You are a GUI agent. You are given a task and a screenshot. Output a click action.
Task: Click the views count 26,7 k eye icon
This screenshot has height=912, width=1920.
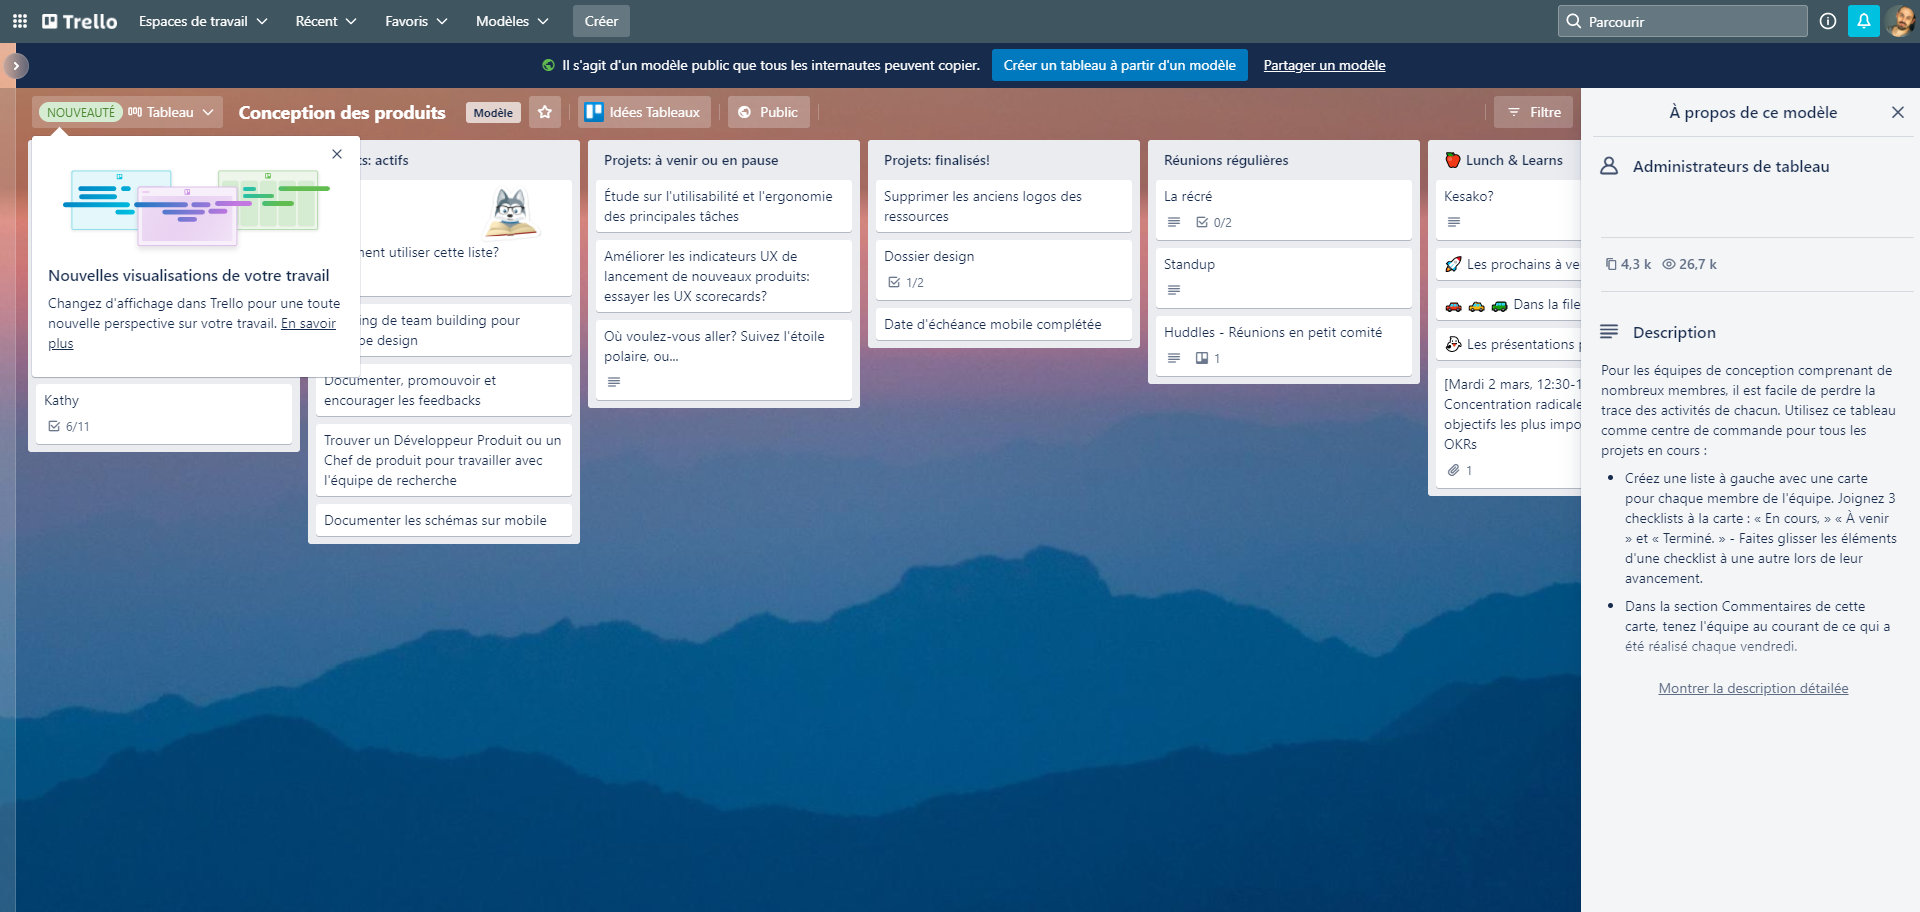pos(1668,264)
